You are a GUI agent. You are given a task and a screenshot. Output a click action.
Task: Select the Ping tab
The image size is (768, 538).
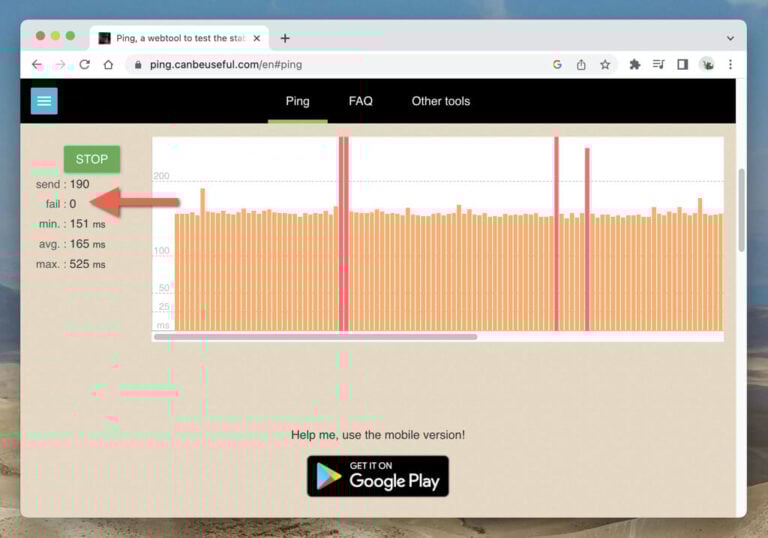pos(297,101)
